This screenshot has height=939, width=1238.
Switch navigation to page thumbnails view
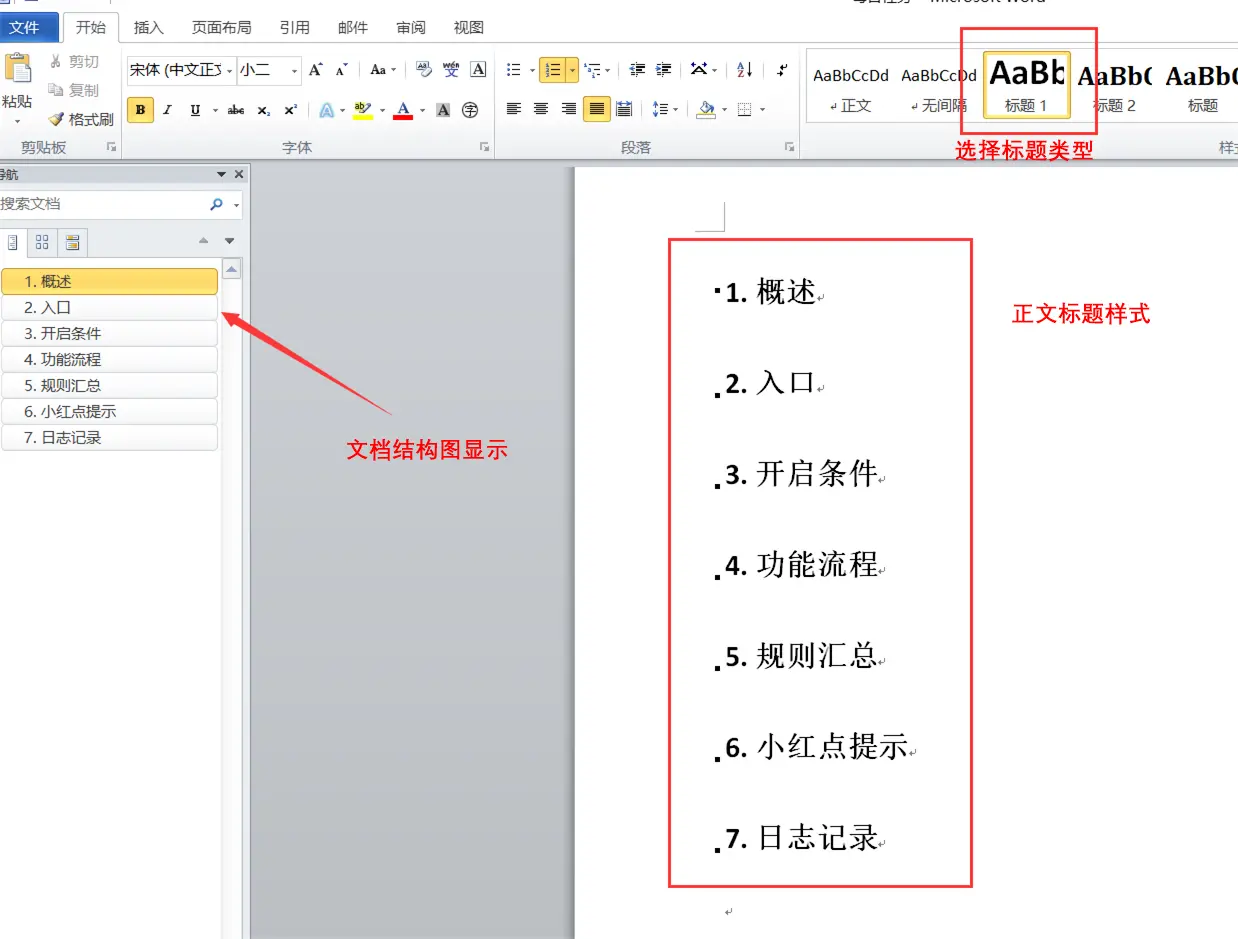tap(42, 241)
